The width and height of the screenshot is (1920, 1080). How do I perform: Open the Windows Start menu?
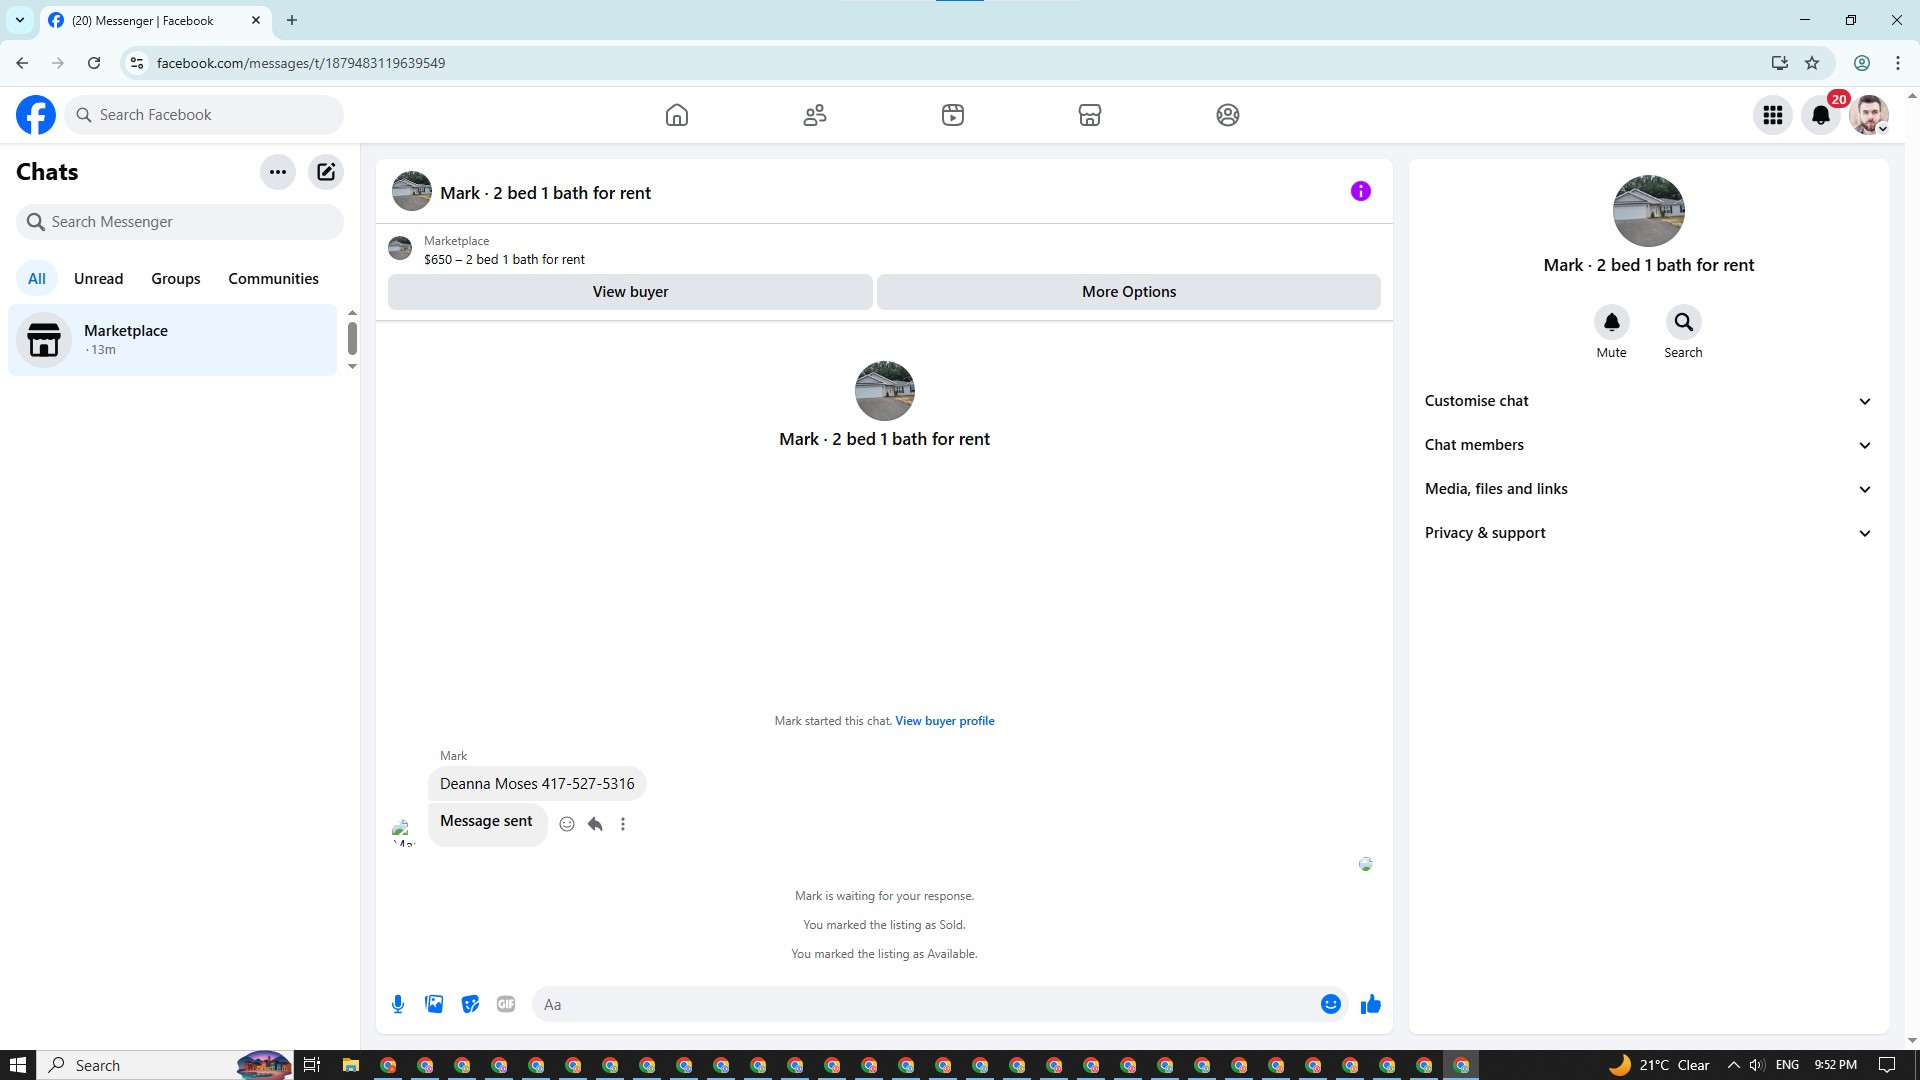click(x=18, y=1065)
